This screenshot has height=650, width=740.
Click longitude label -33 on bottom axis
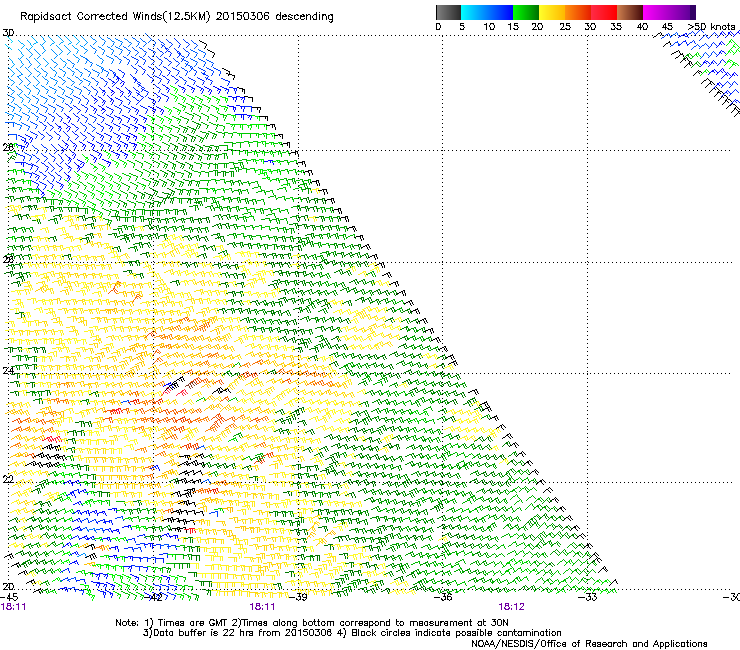click(588, 597)
